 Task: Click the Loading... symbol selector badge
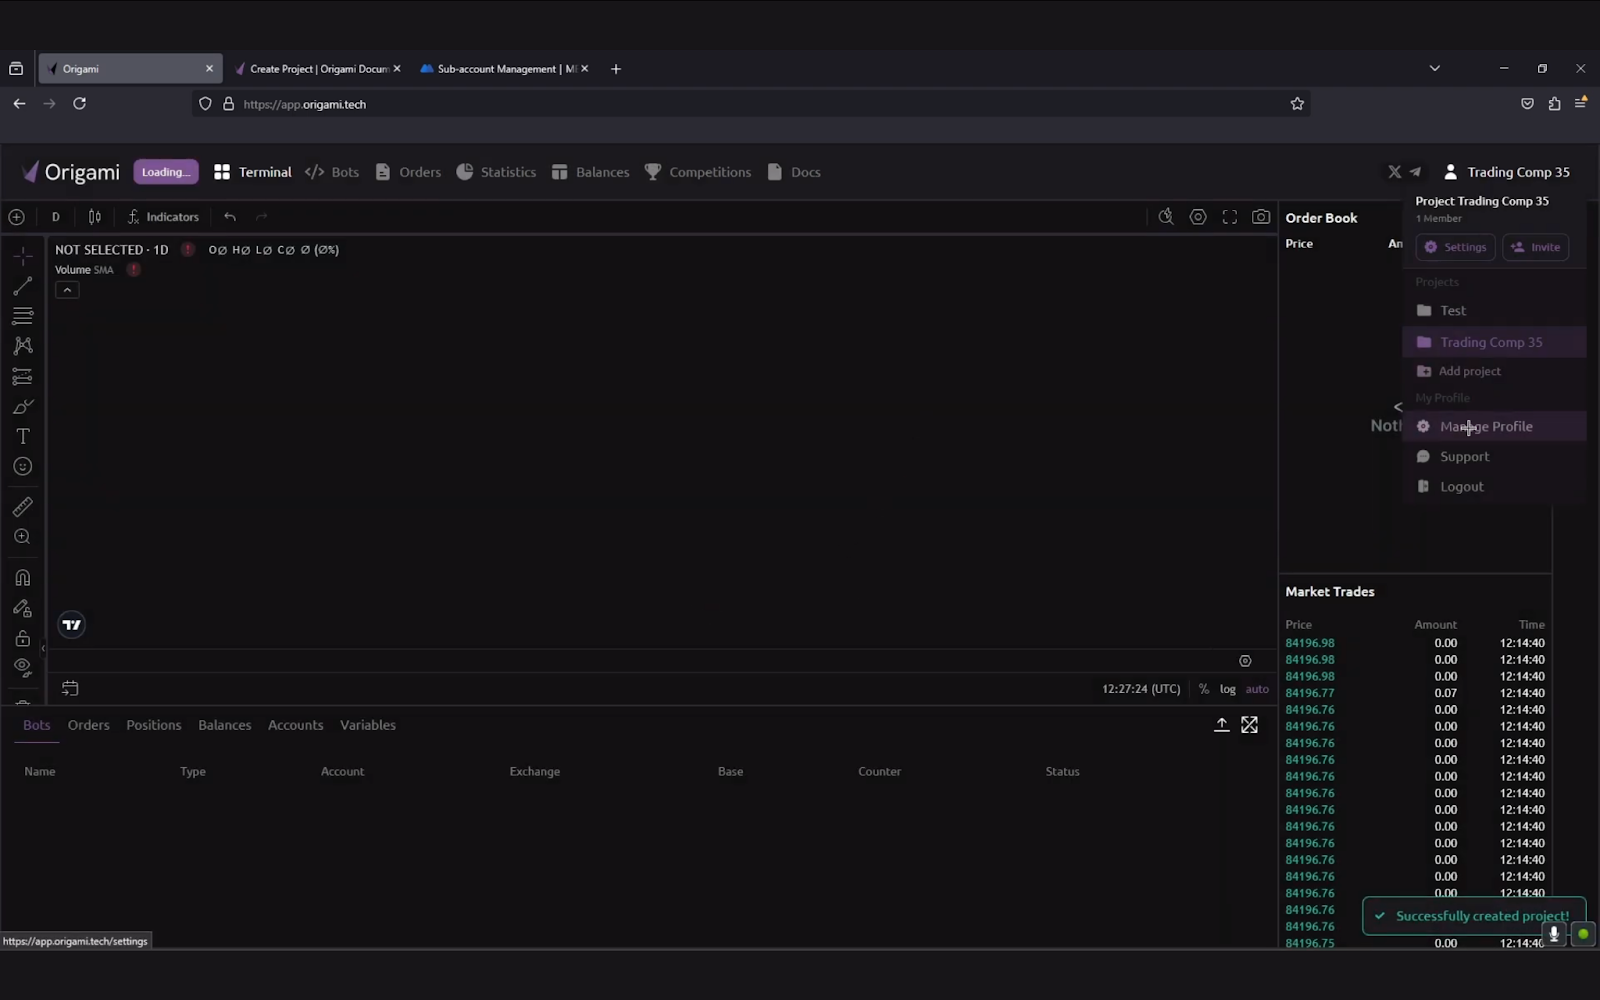(166, 172)
